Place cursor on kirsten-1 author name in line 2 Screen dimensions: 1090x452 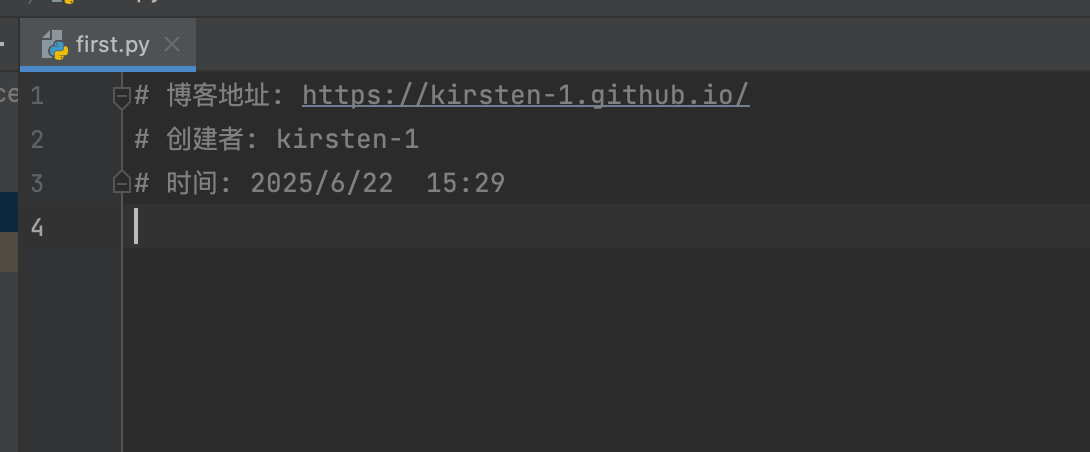pos(348,140)
